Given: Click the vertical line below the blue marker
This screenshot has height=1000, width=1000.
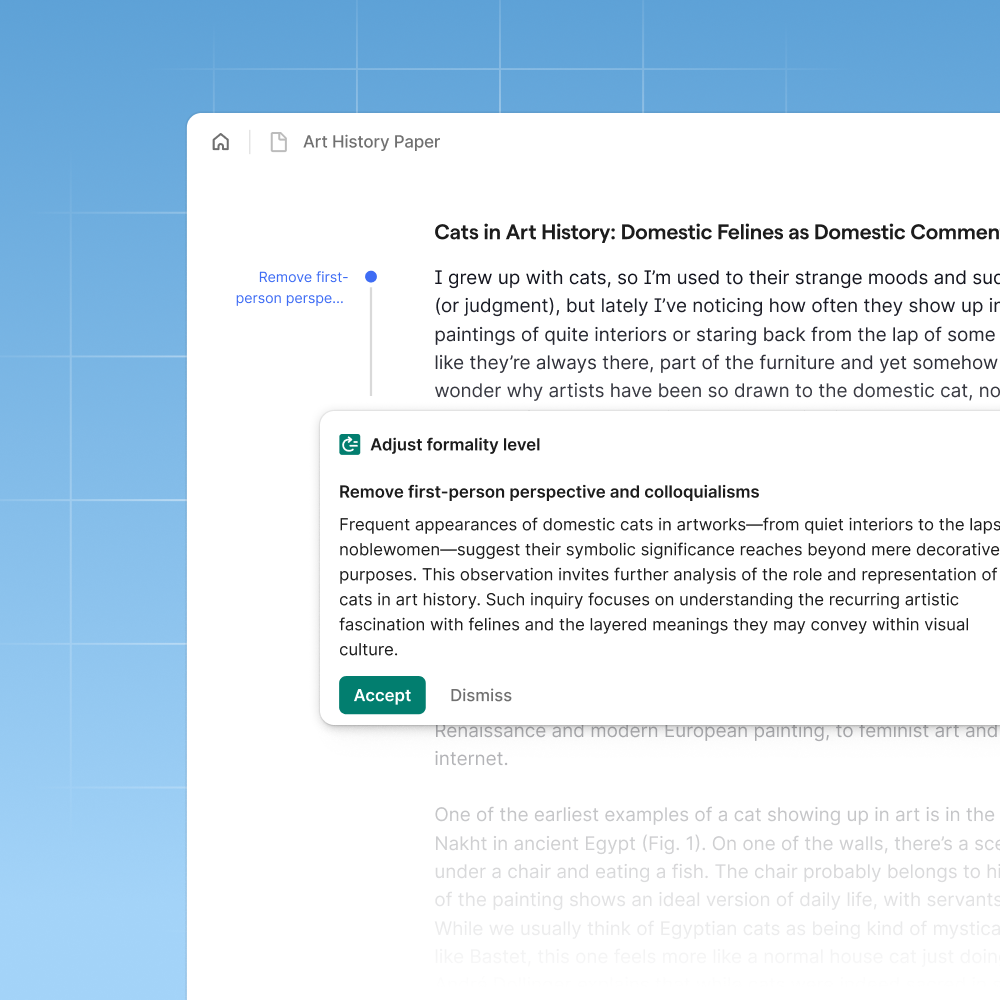Looking at the screenshot, I should point(371,340).
